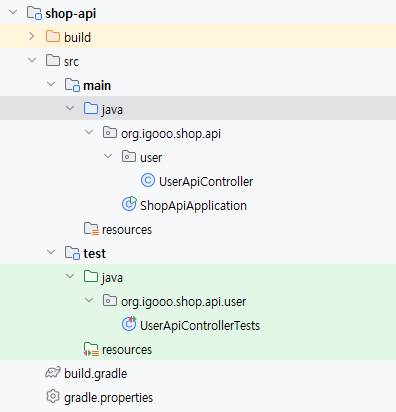Collapse the test module chevron
The width and height of the screenshot is (396, 412).
(51, 252)
